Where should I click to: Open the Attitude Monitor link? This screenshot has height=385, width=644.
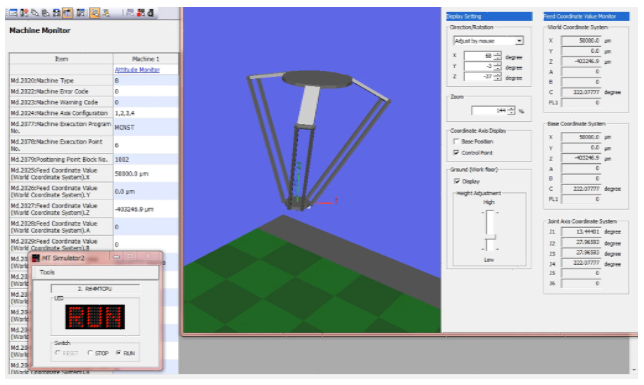[x=137, y=69]
